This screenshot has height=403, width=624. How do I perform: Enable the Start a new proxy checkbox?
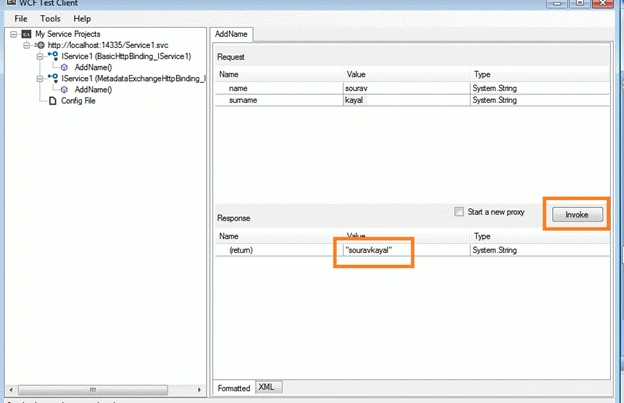click(x=459, y=212)
